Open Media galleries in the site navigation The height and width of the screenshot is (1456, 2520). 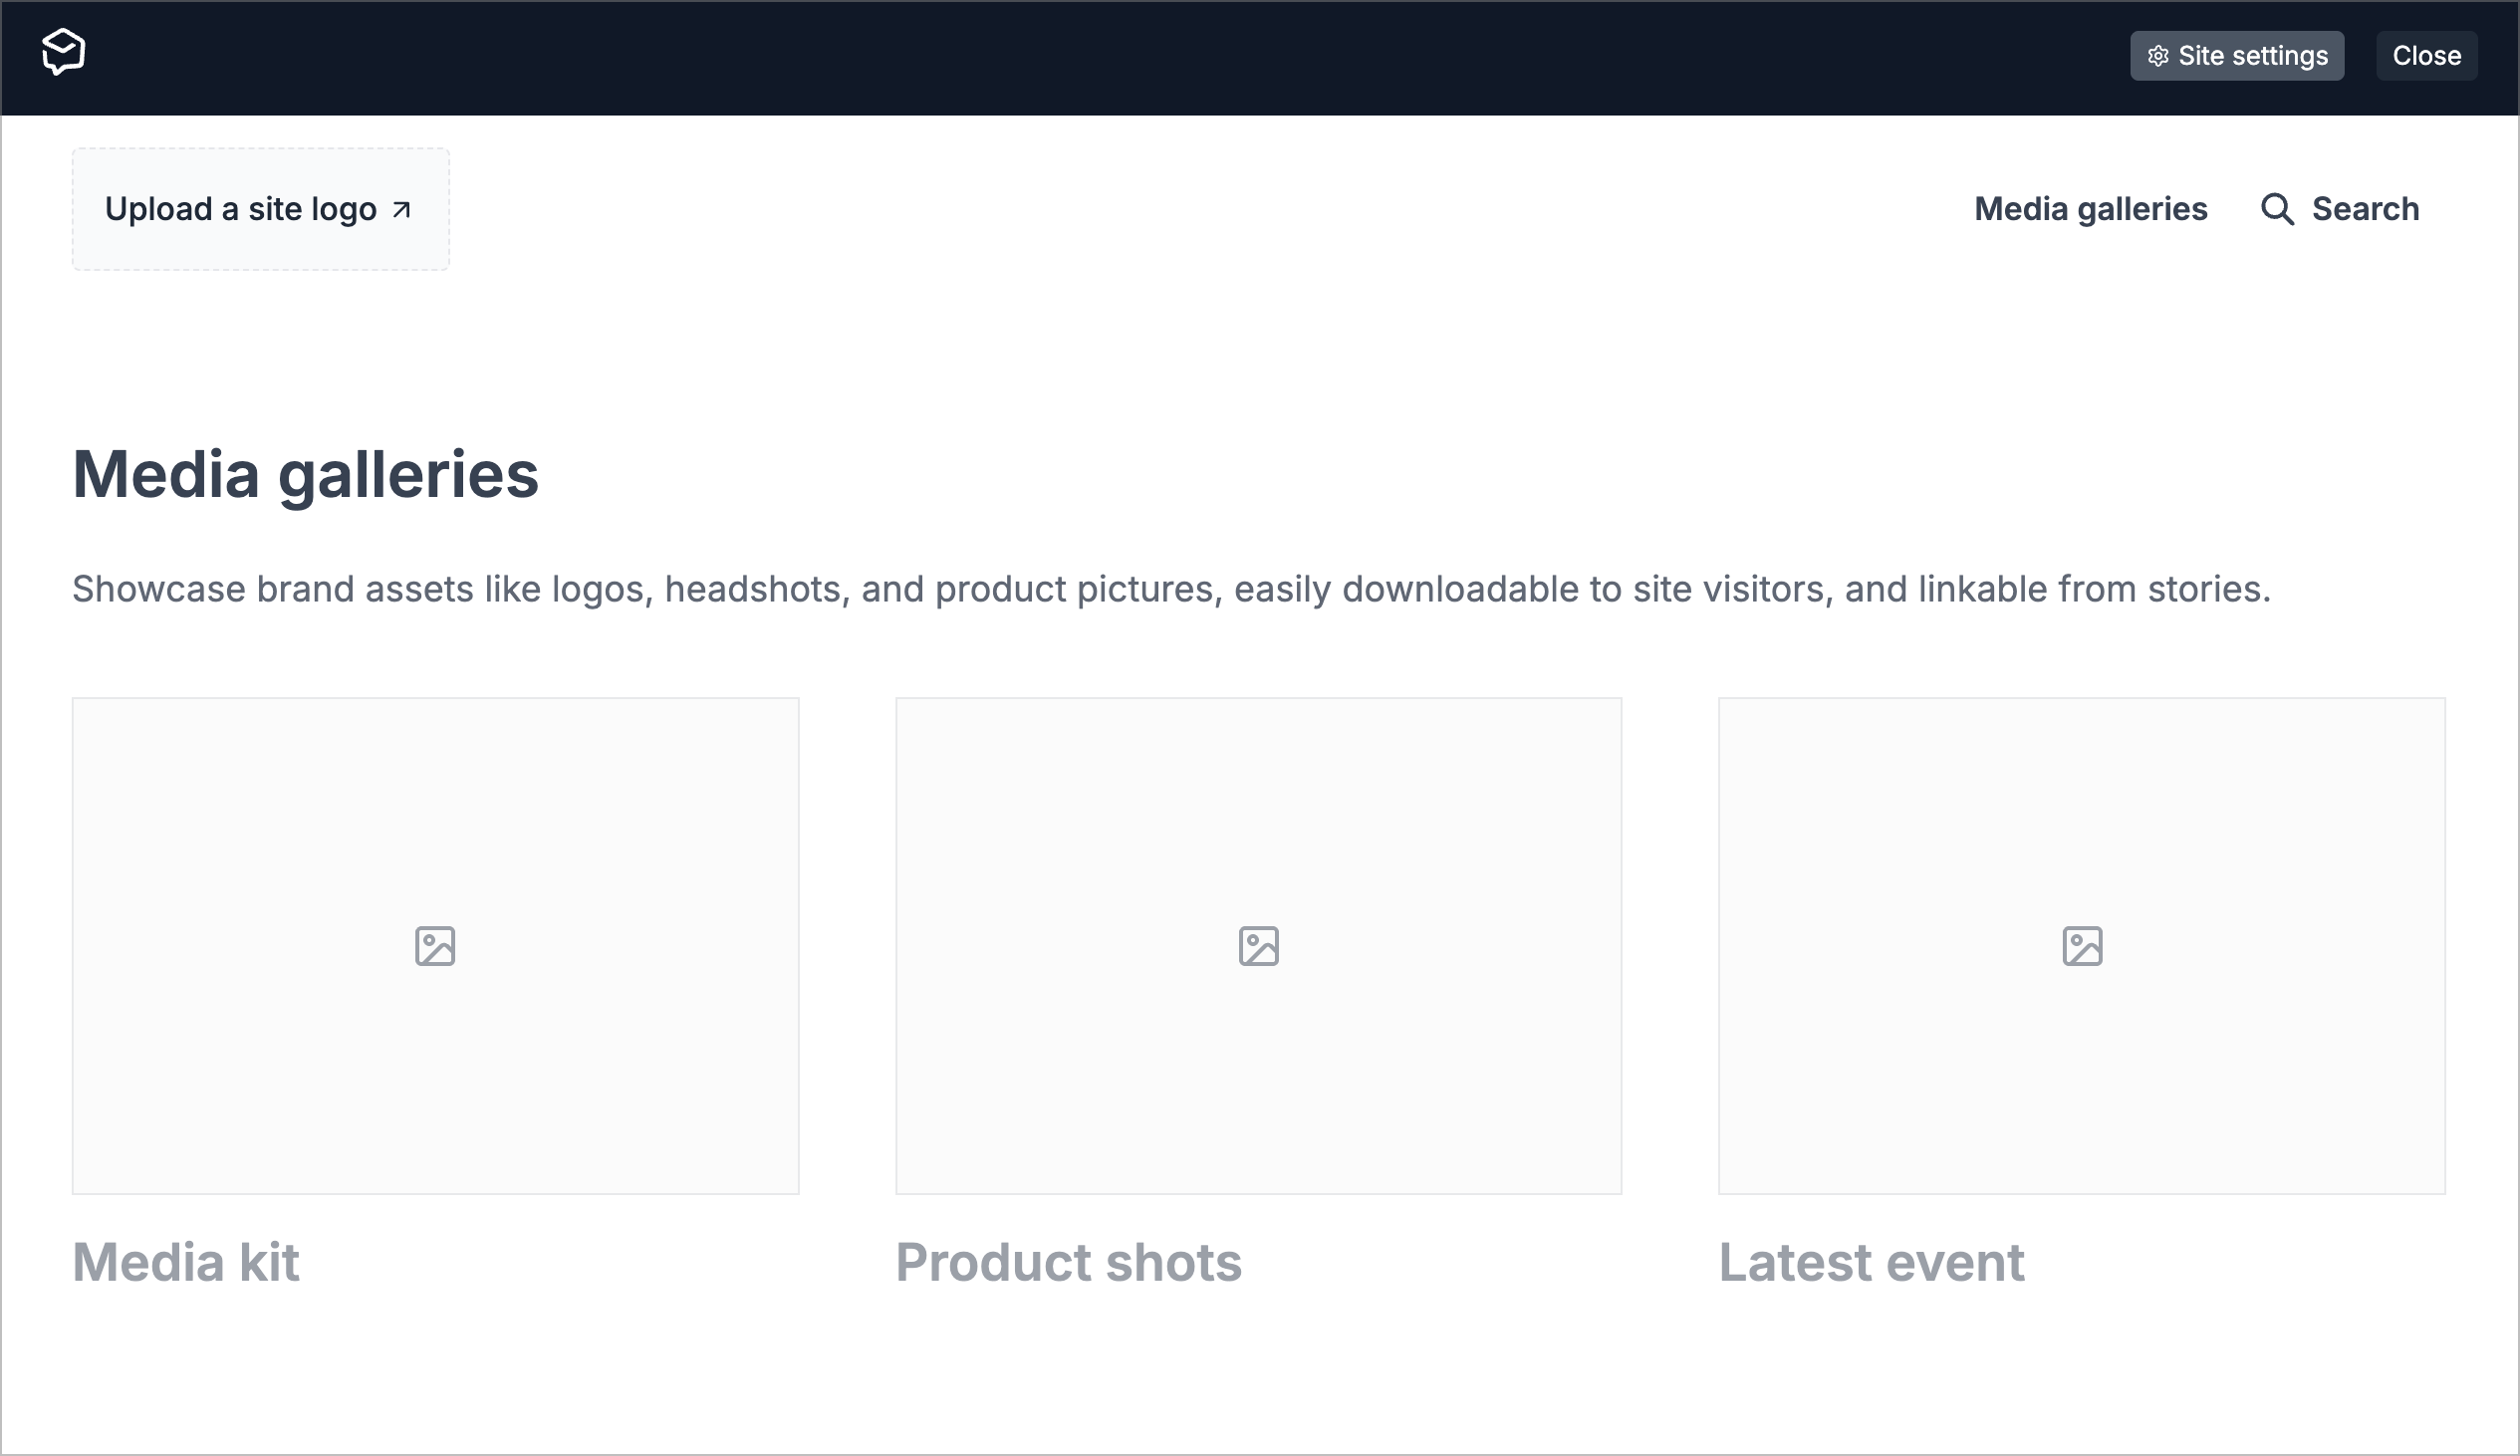pyautogui.click(x=2090, y=209)
